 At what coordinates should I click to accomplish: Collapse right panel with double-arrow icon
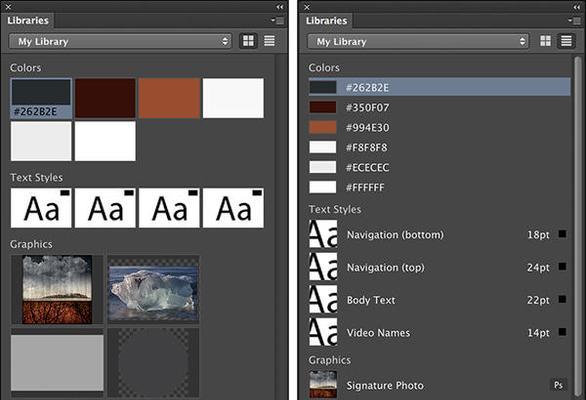point(577,7)
